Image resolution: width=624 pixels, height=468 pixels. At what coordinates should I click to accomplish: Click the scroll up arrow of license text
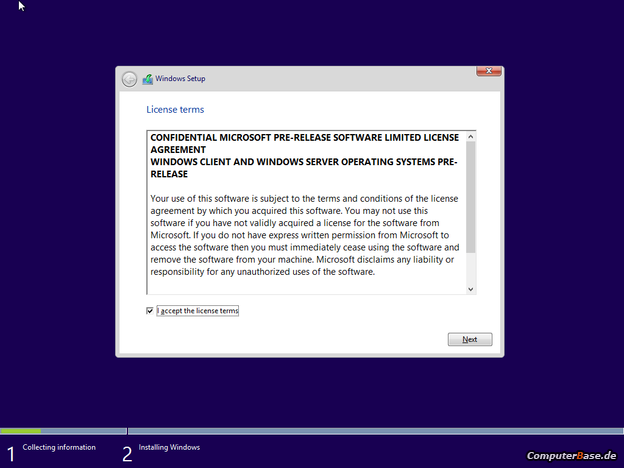pyautogui.click(x=471, y=137)
